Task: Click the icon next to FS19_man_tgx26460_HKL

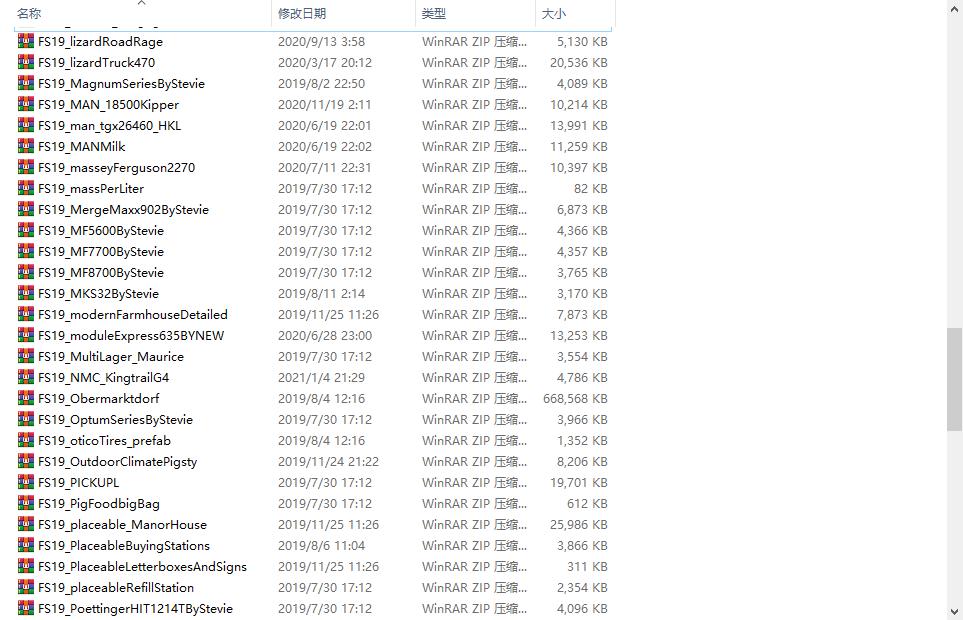Action: point(26,125)
